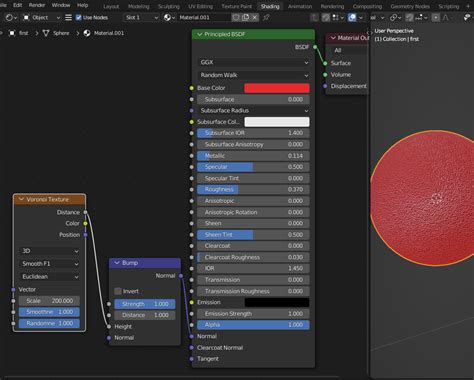Viewport: 474px width, 380px height.
Task: Open the Slot 1 dropdown
Action: [141, 17]
